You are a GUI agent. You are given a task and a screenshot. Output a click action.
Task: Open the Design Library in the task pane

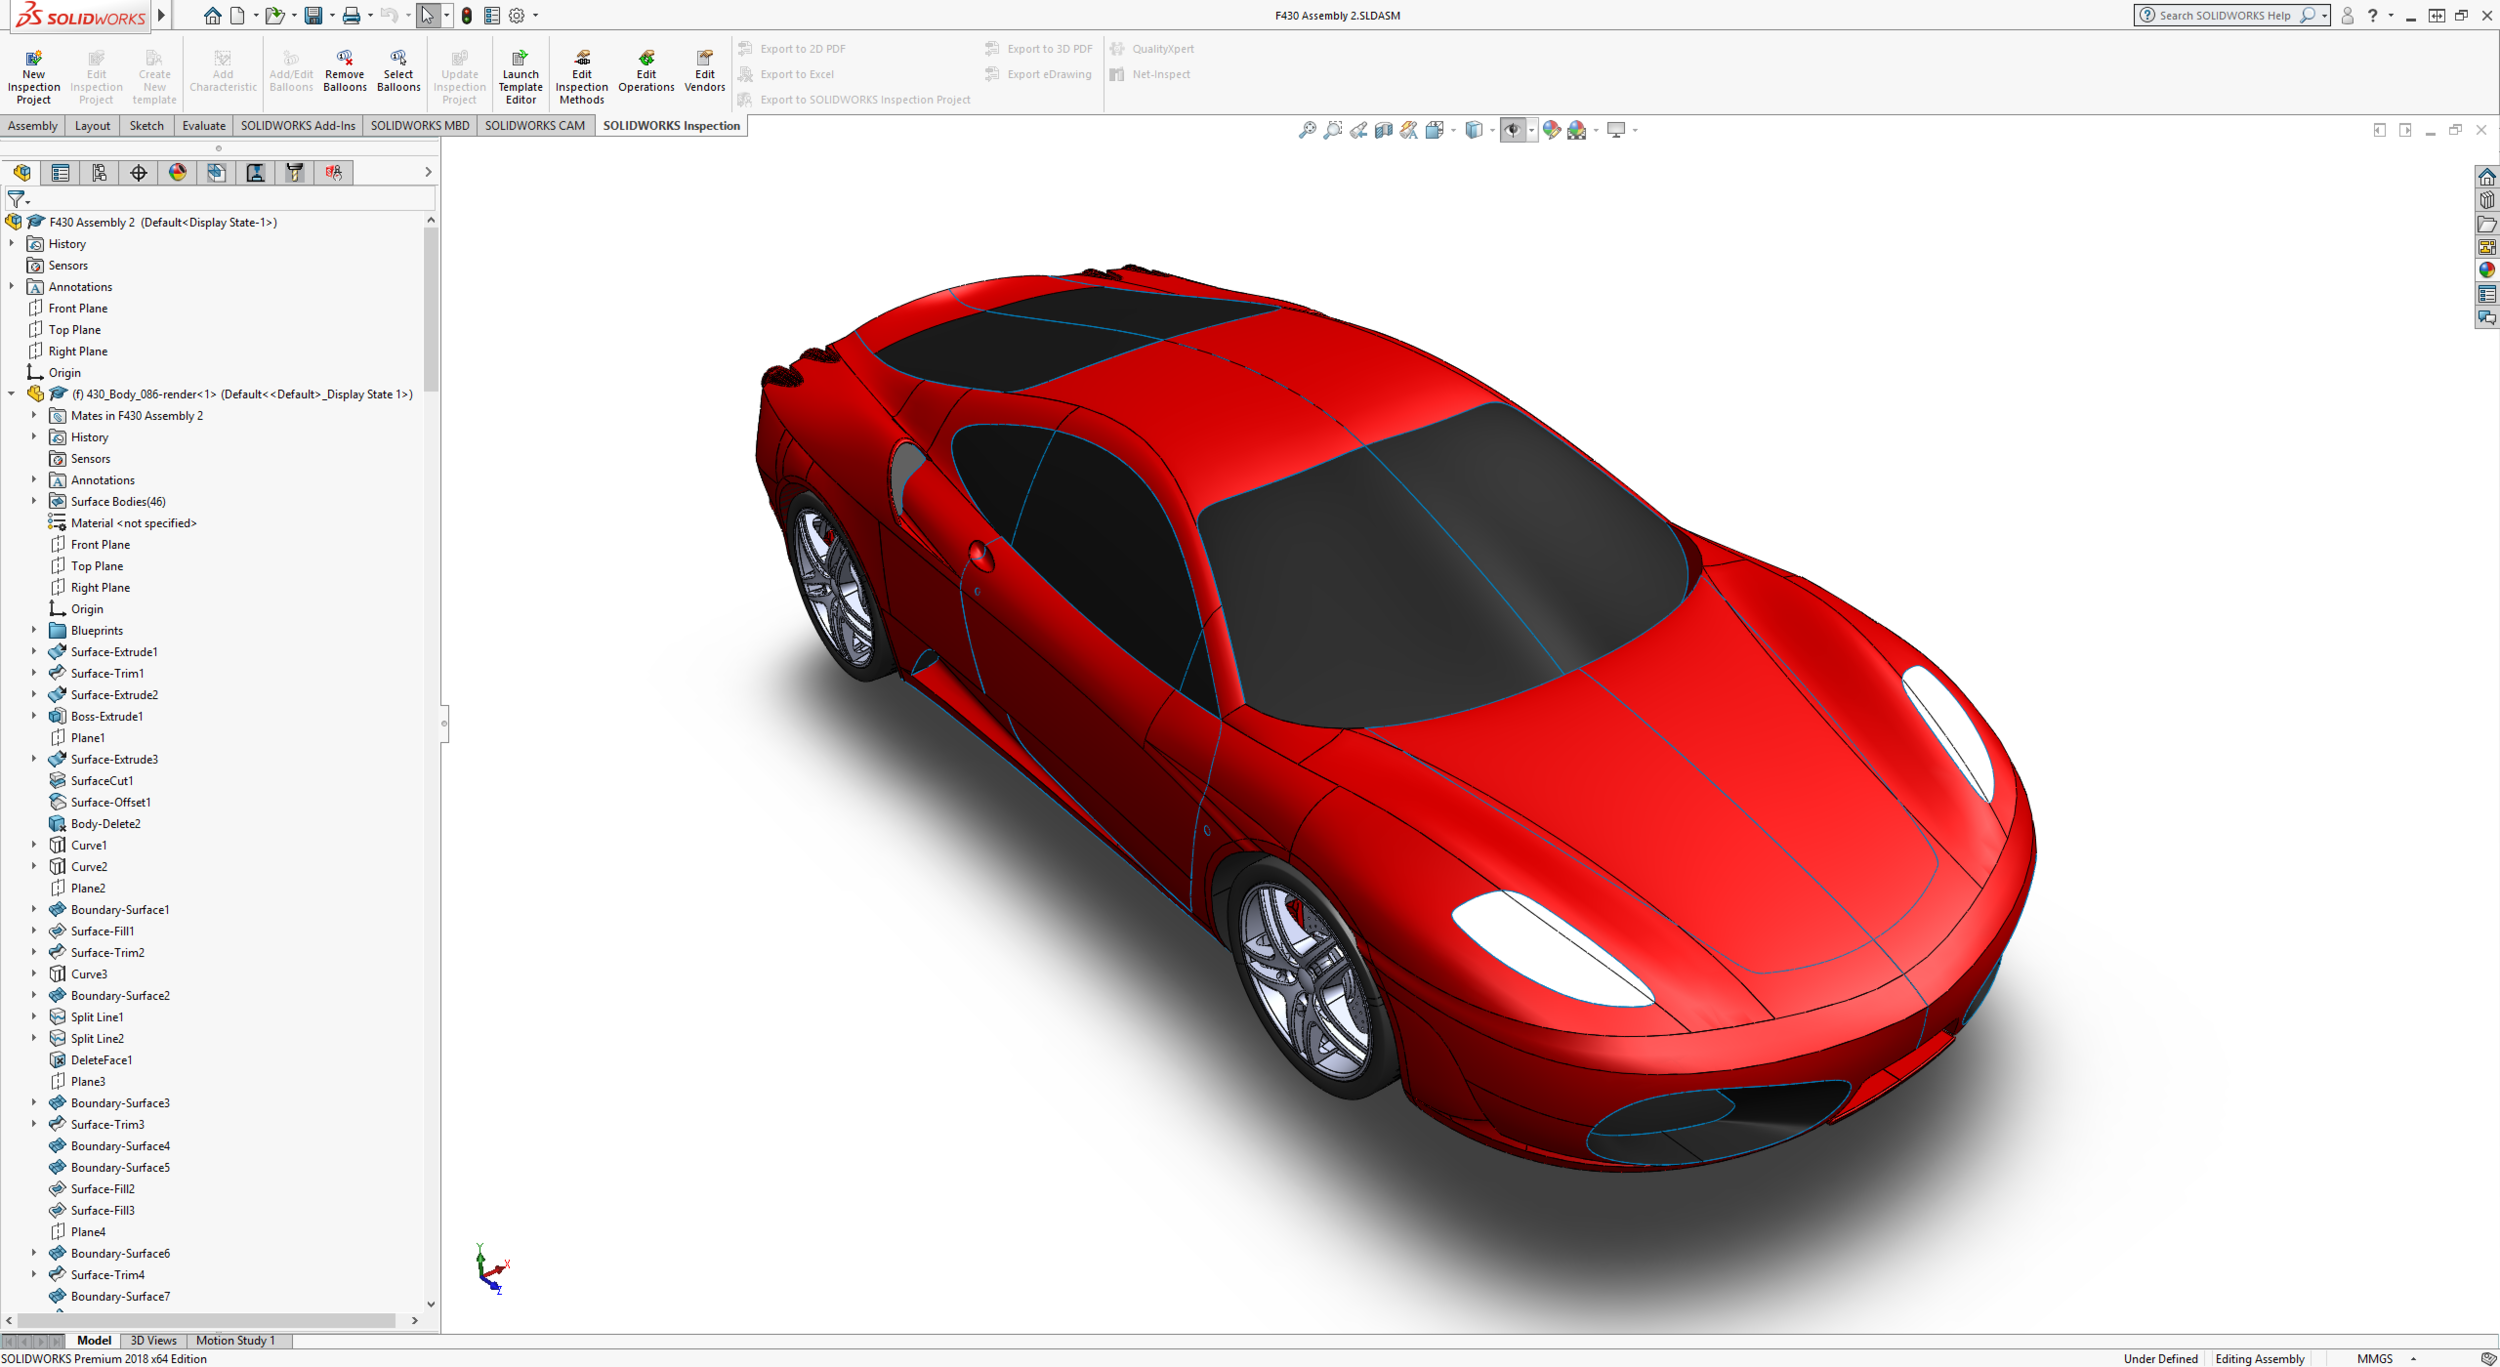[x=2486, y=200]
